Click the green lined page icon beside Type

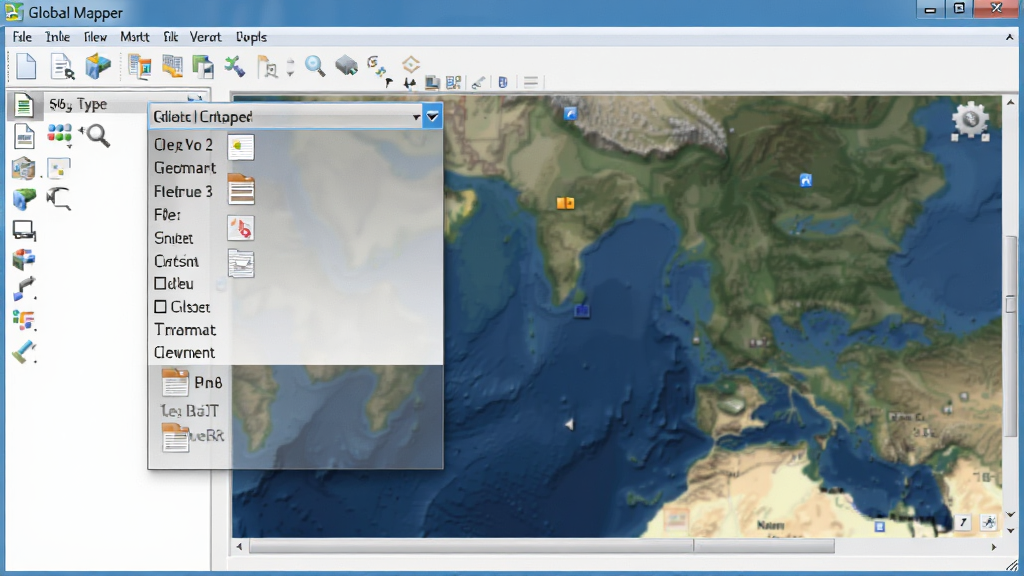pyautogui.click(x=24, y=104)
